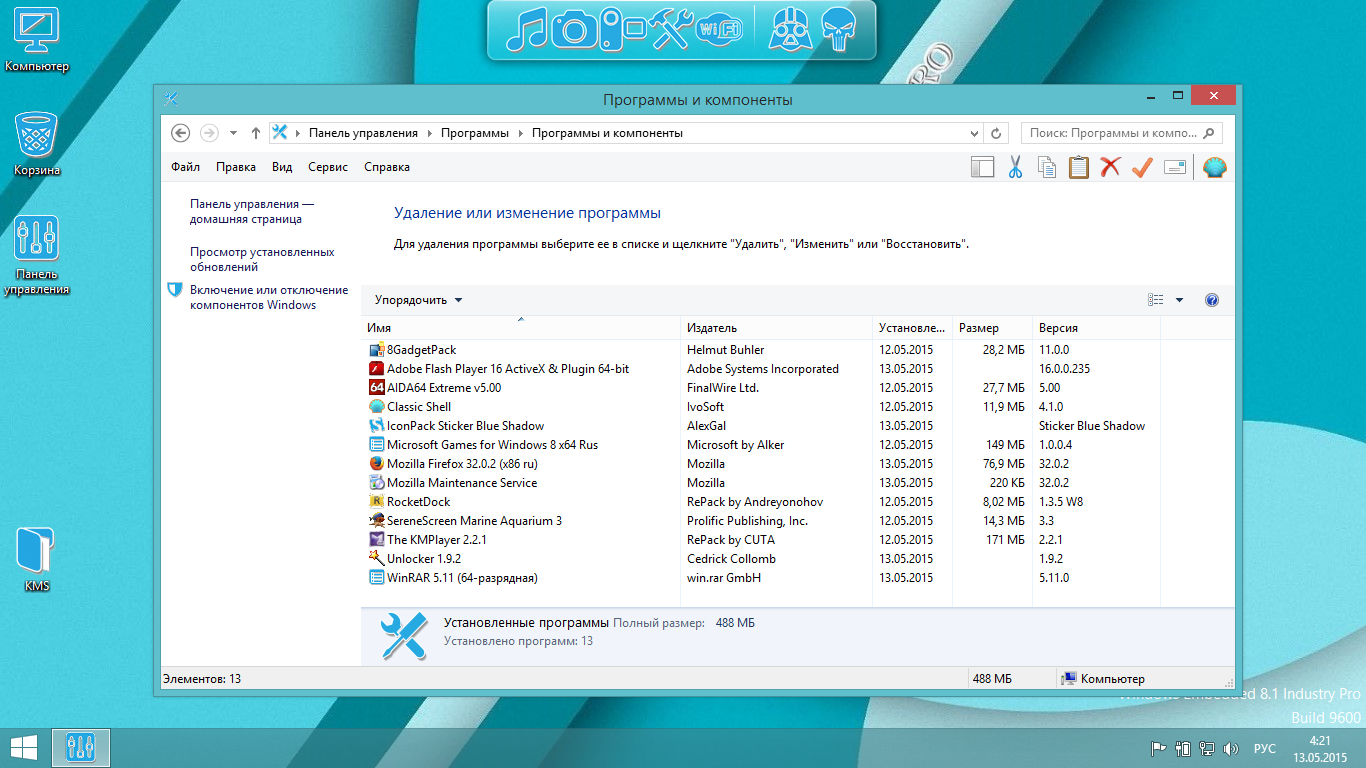
Task: Click the Copy documents icon in toolbar
Action: click(x=1047, y=167)
